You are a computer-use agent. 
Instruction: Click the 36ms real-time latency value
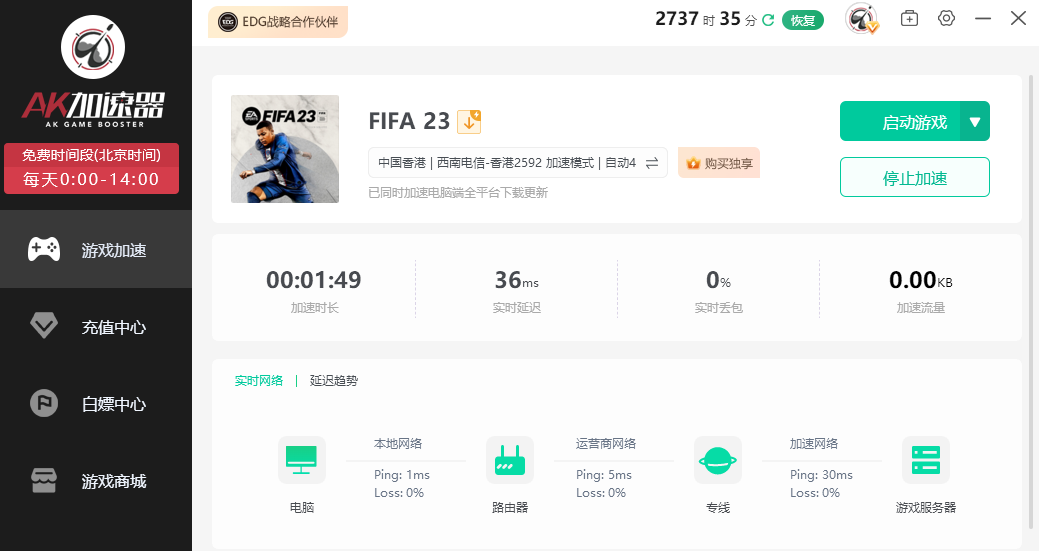[x=516, y=280]
